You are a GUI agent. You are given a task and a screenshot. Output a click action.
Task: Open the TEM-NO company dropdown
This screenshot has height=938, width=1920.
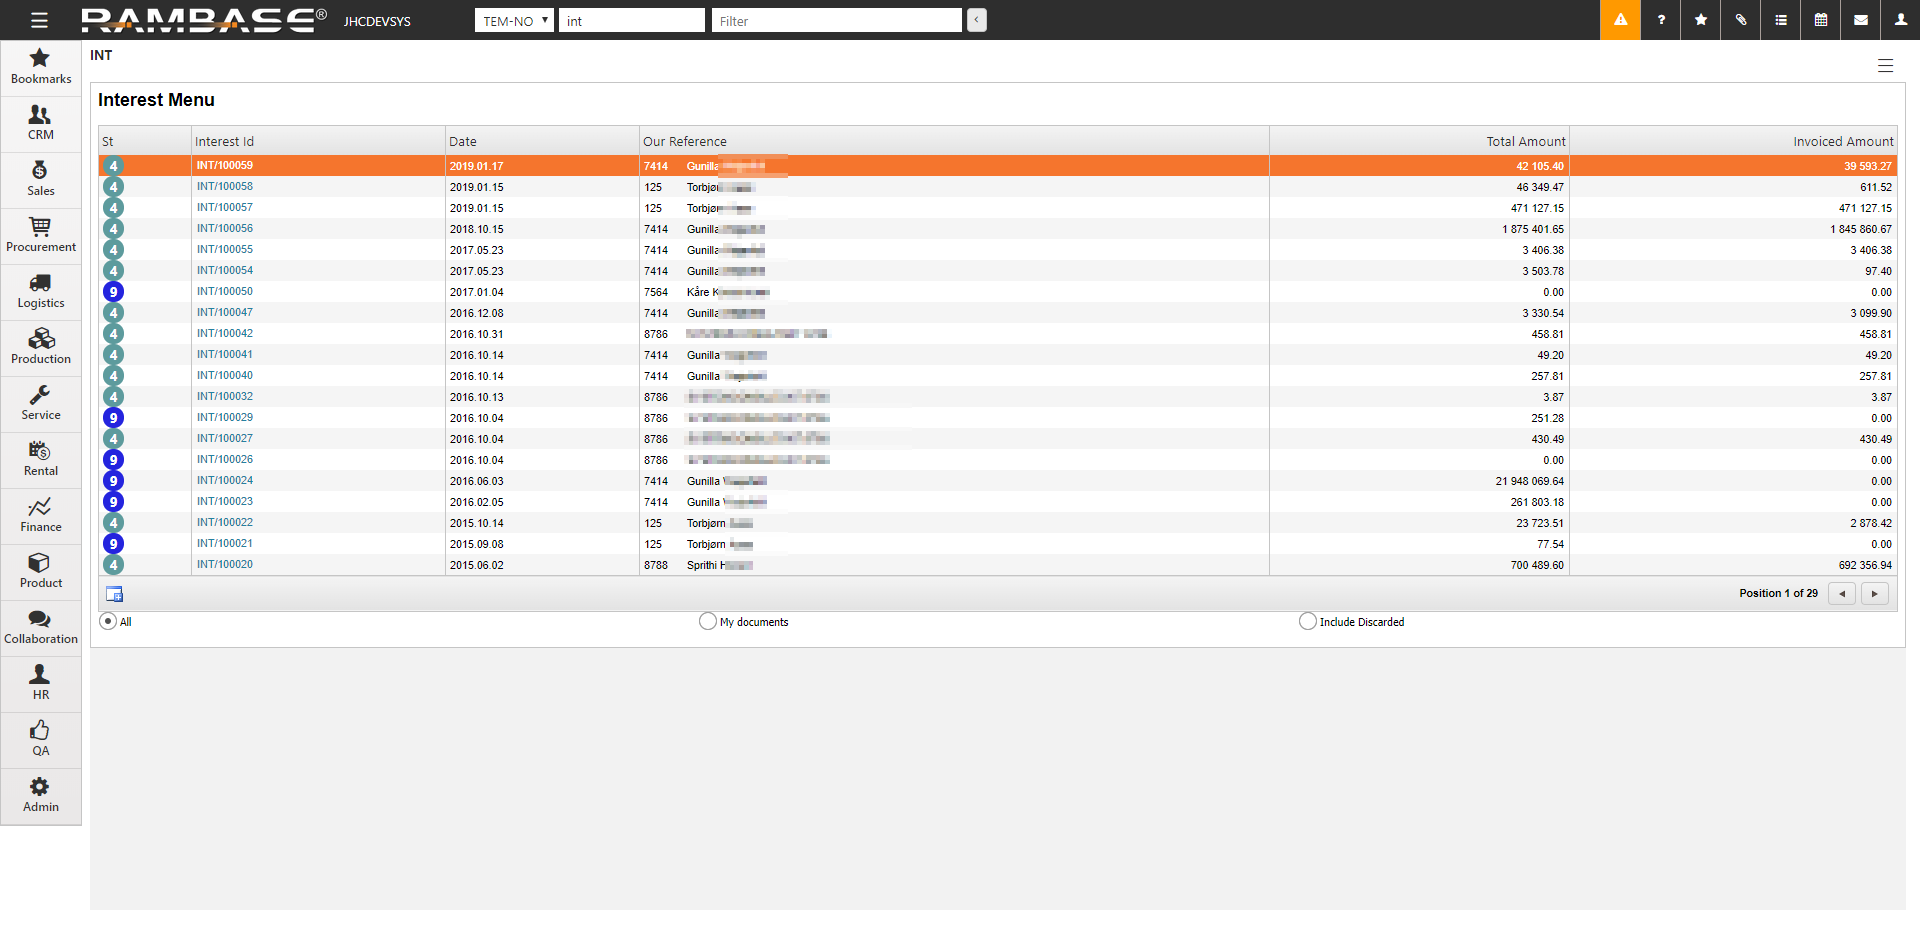(x=514, y=21)
